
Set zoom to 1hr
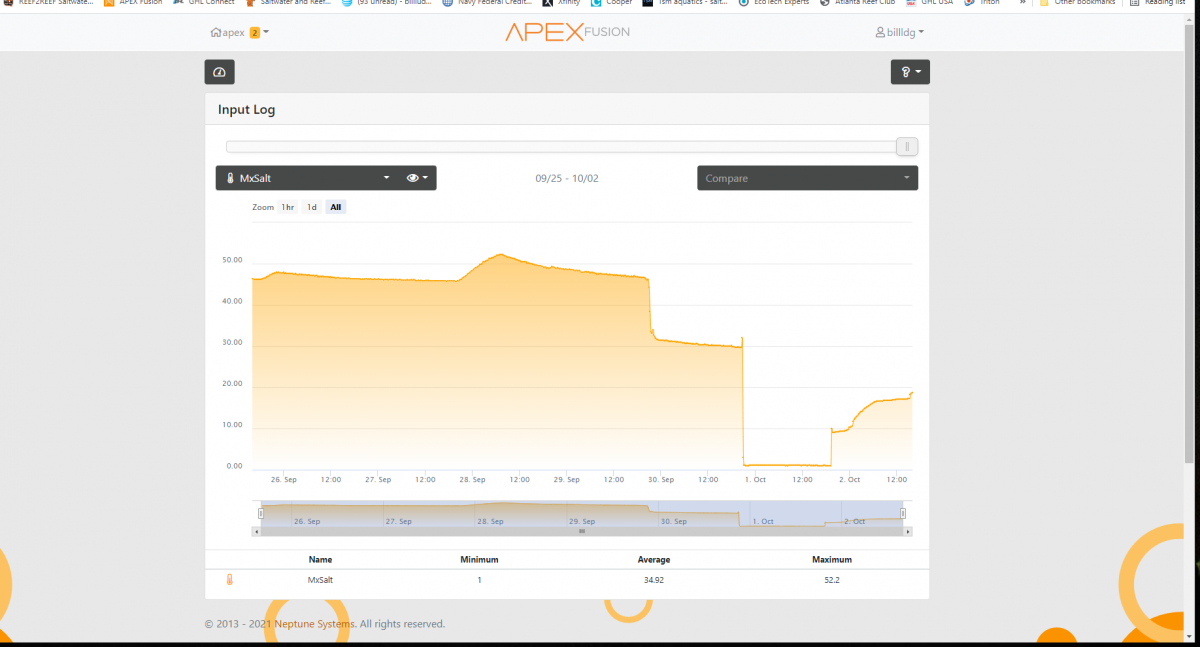pyautogui.click(x=287, y=207)
